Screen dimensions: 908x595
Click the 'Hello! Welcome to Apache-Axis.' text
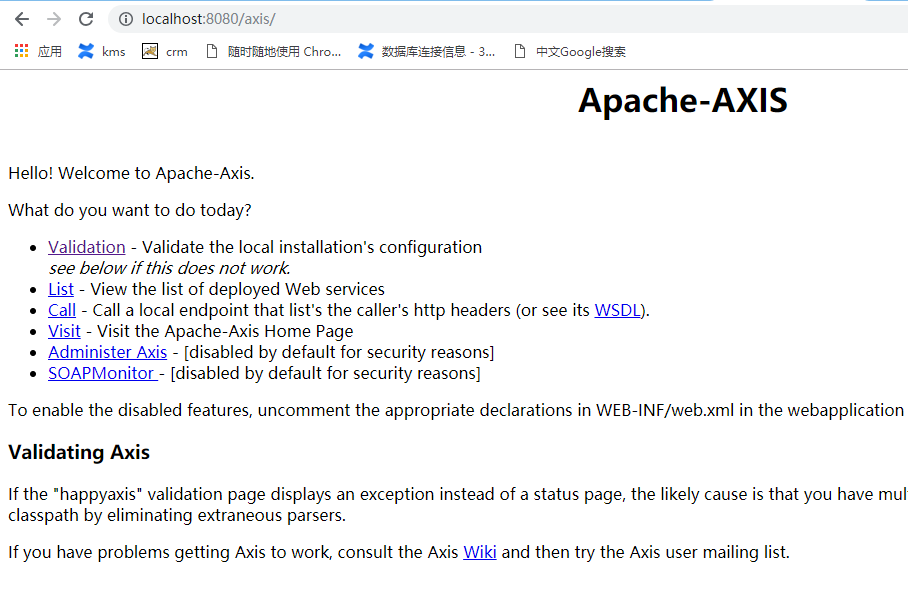pos(131,173)
